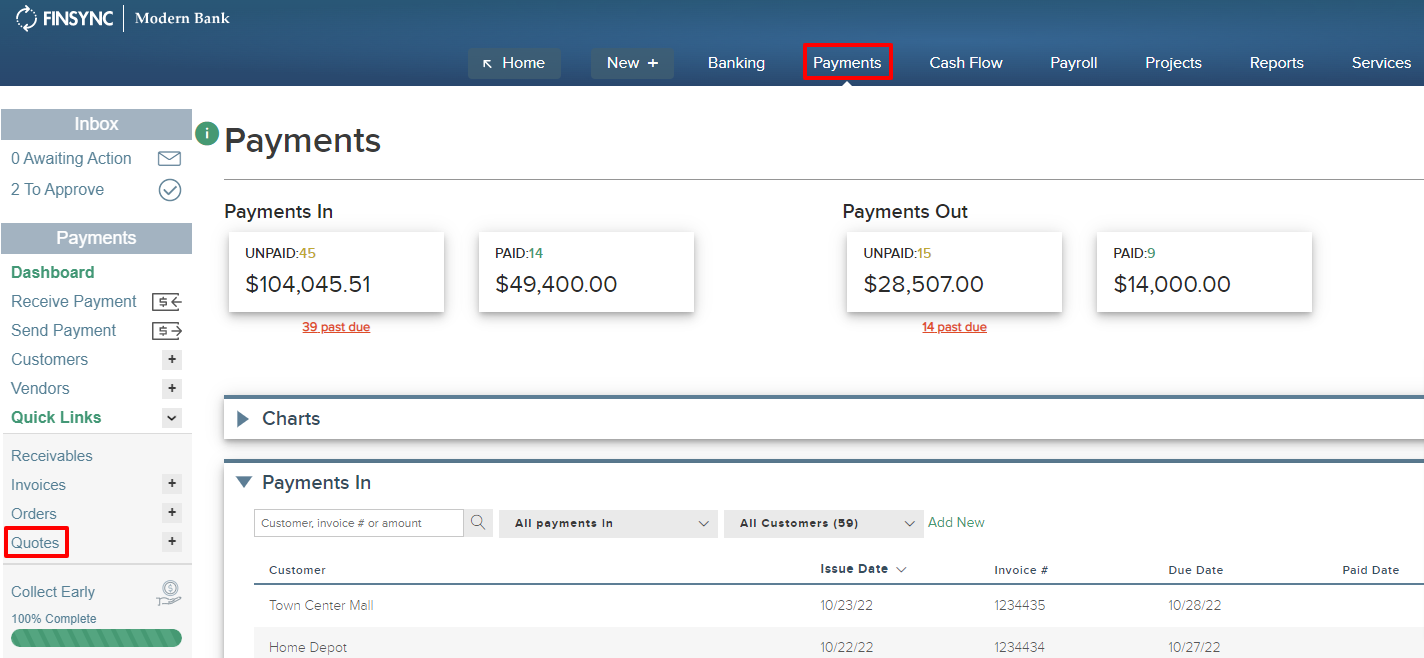Click the Paid Date column header

(1370, 570)
